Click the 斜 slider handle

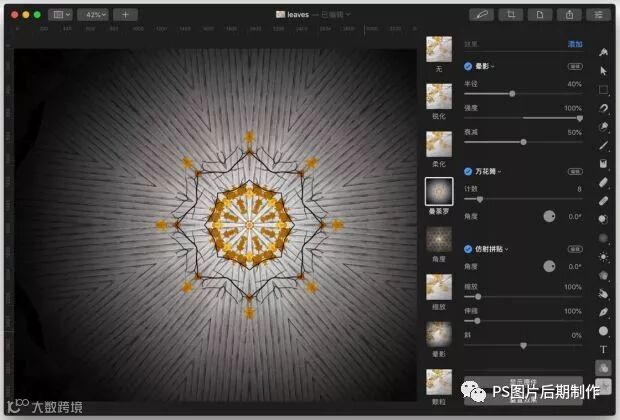tap(524, 346)
